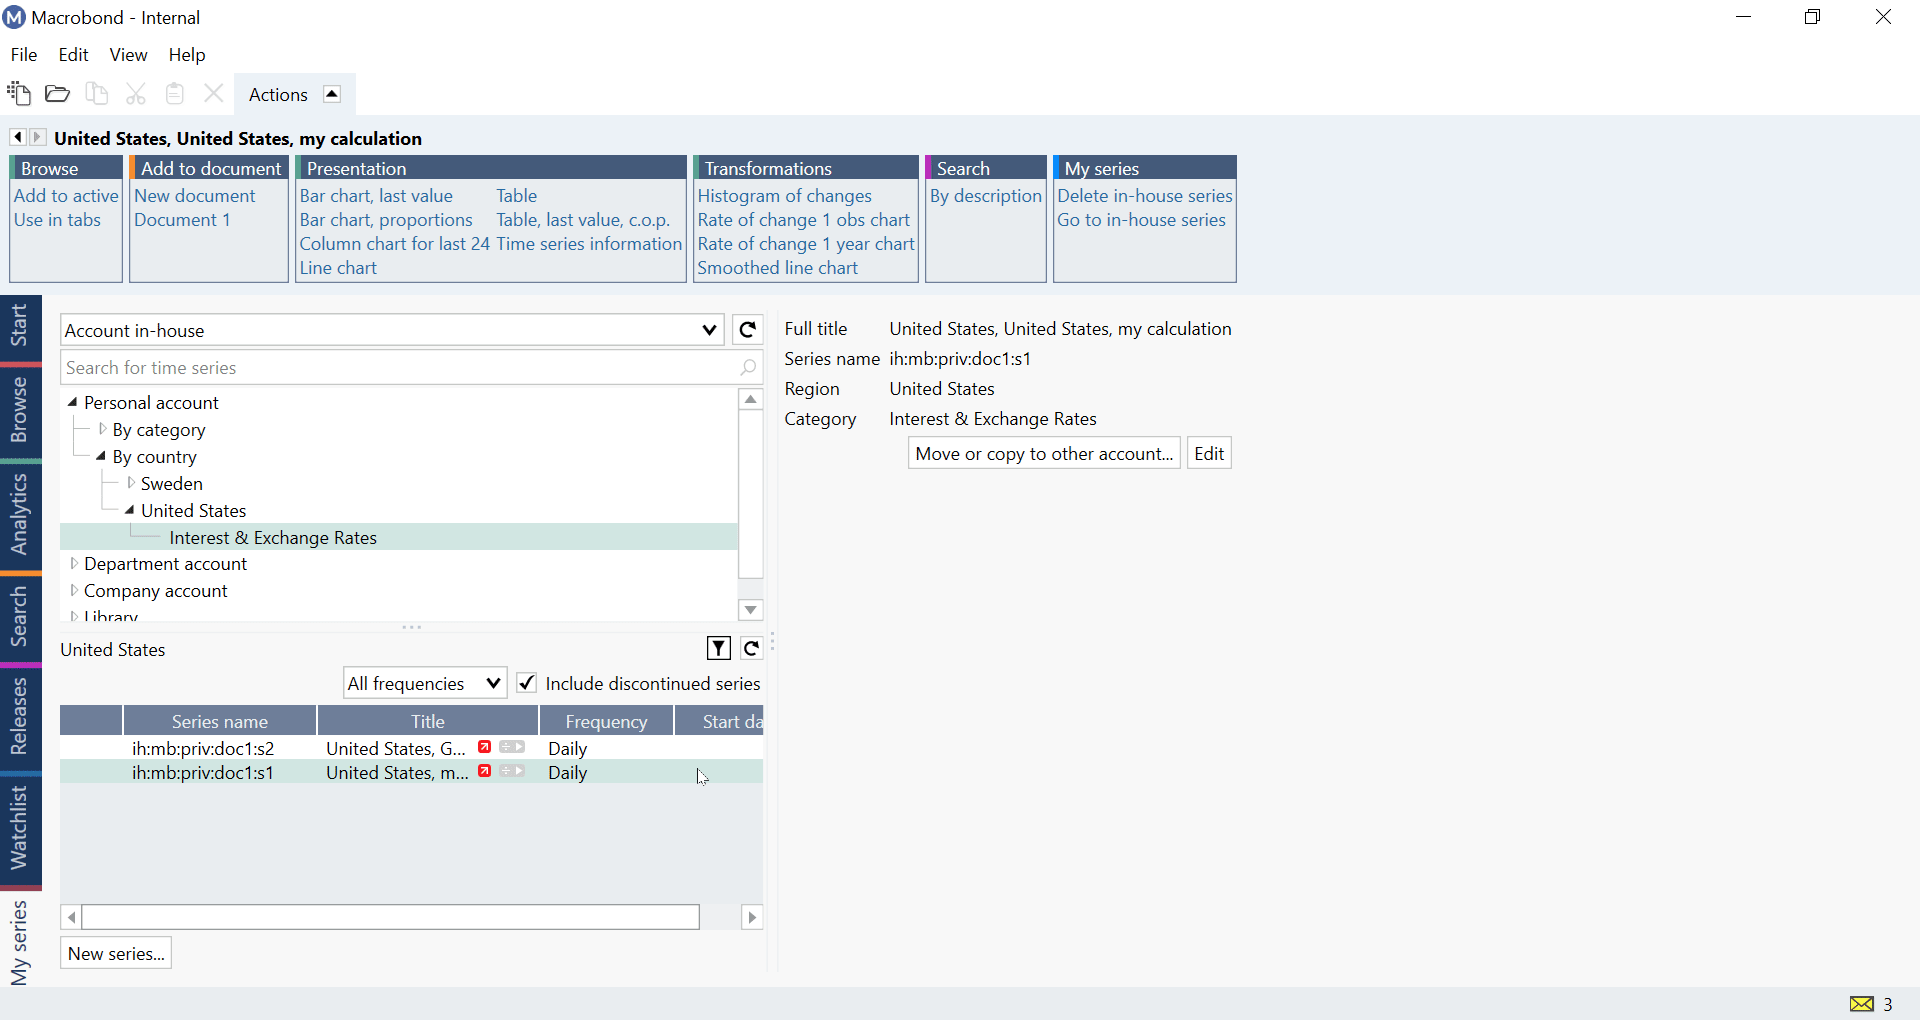Collapse the Personal account node
Image resolution: width=1920 pixels, height=1020 pixels.
click(x=72, y=402)
